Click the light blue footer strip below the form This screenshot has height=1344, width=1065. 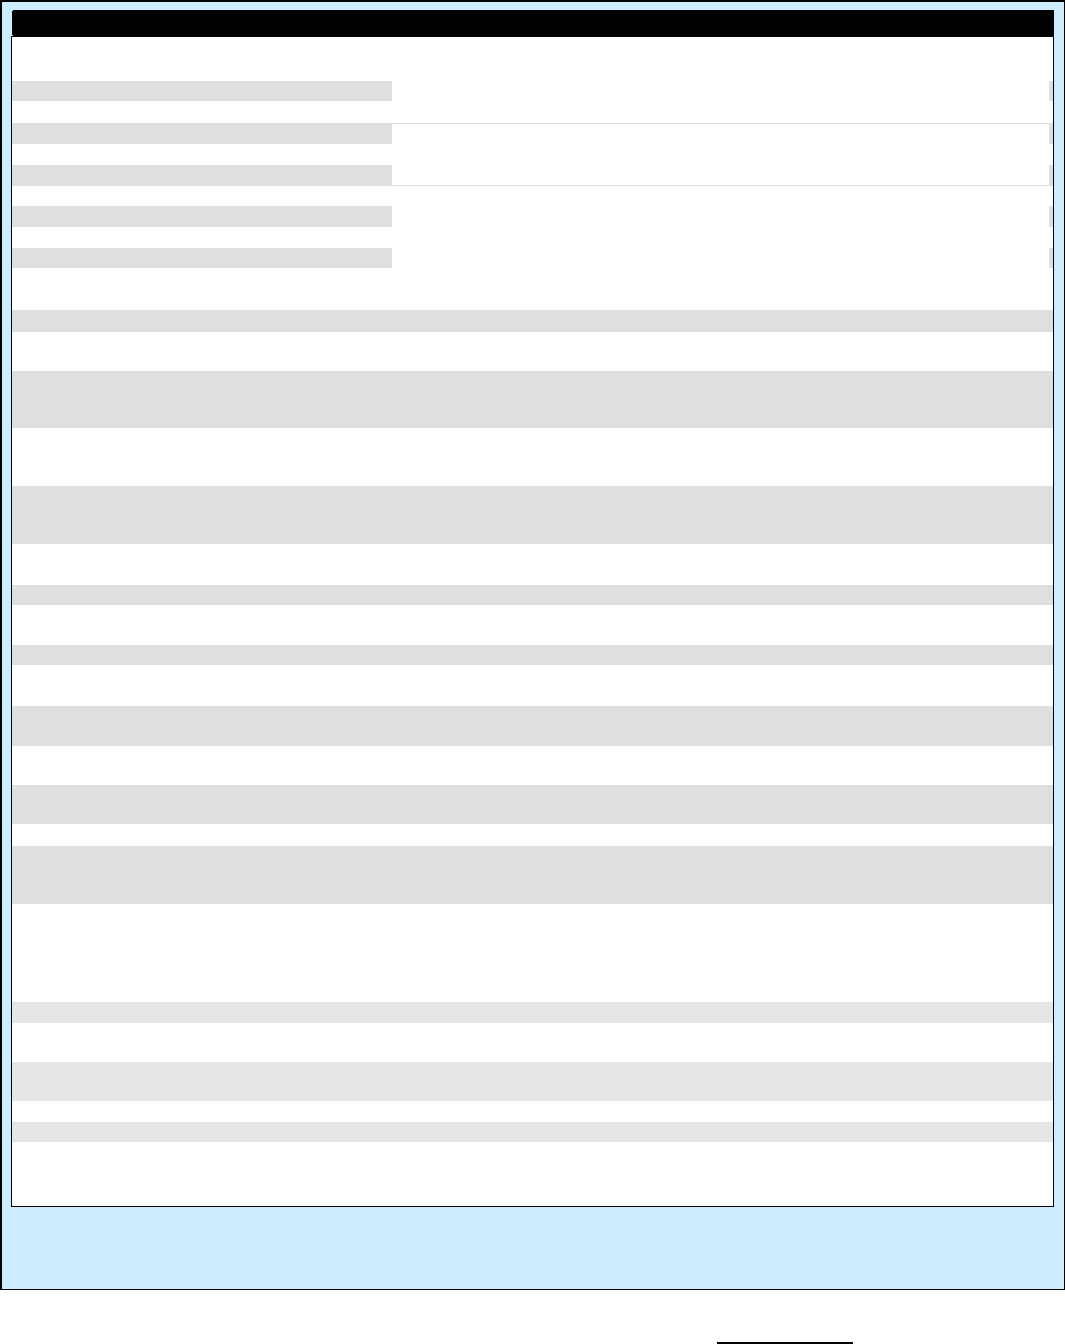(x=532, y=1248)
